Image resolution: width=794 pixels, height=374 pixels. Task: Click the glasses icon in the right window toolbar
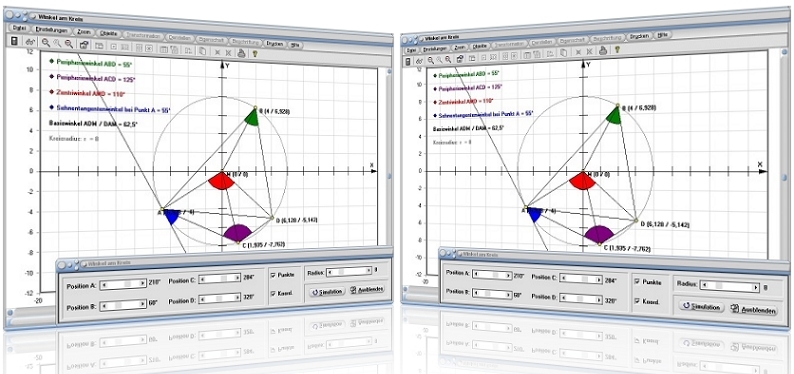[419, 61]
